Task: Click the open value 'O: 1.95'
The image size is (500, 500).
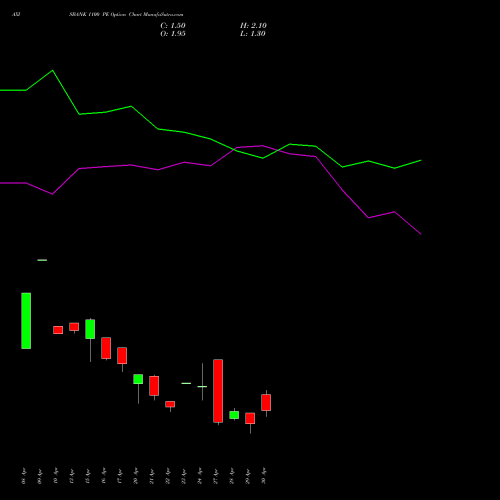Action: tap(173, 34)
